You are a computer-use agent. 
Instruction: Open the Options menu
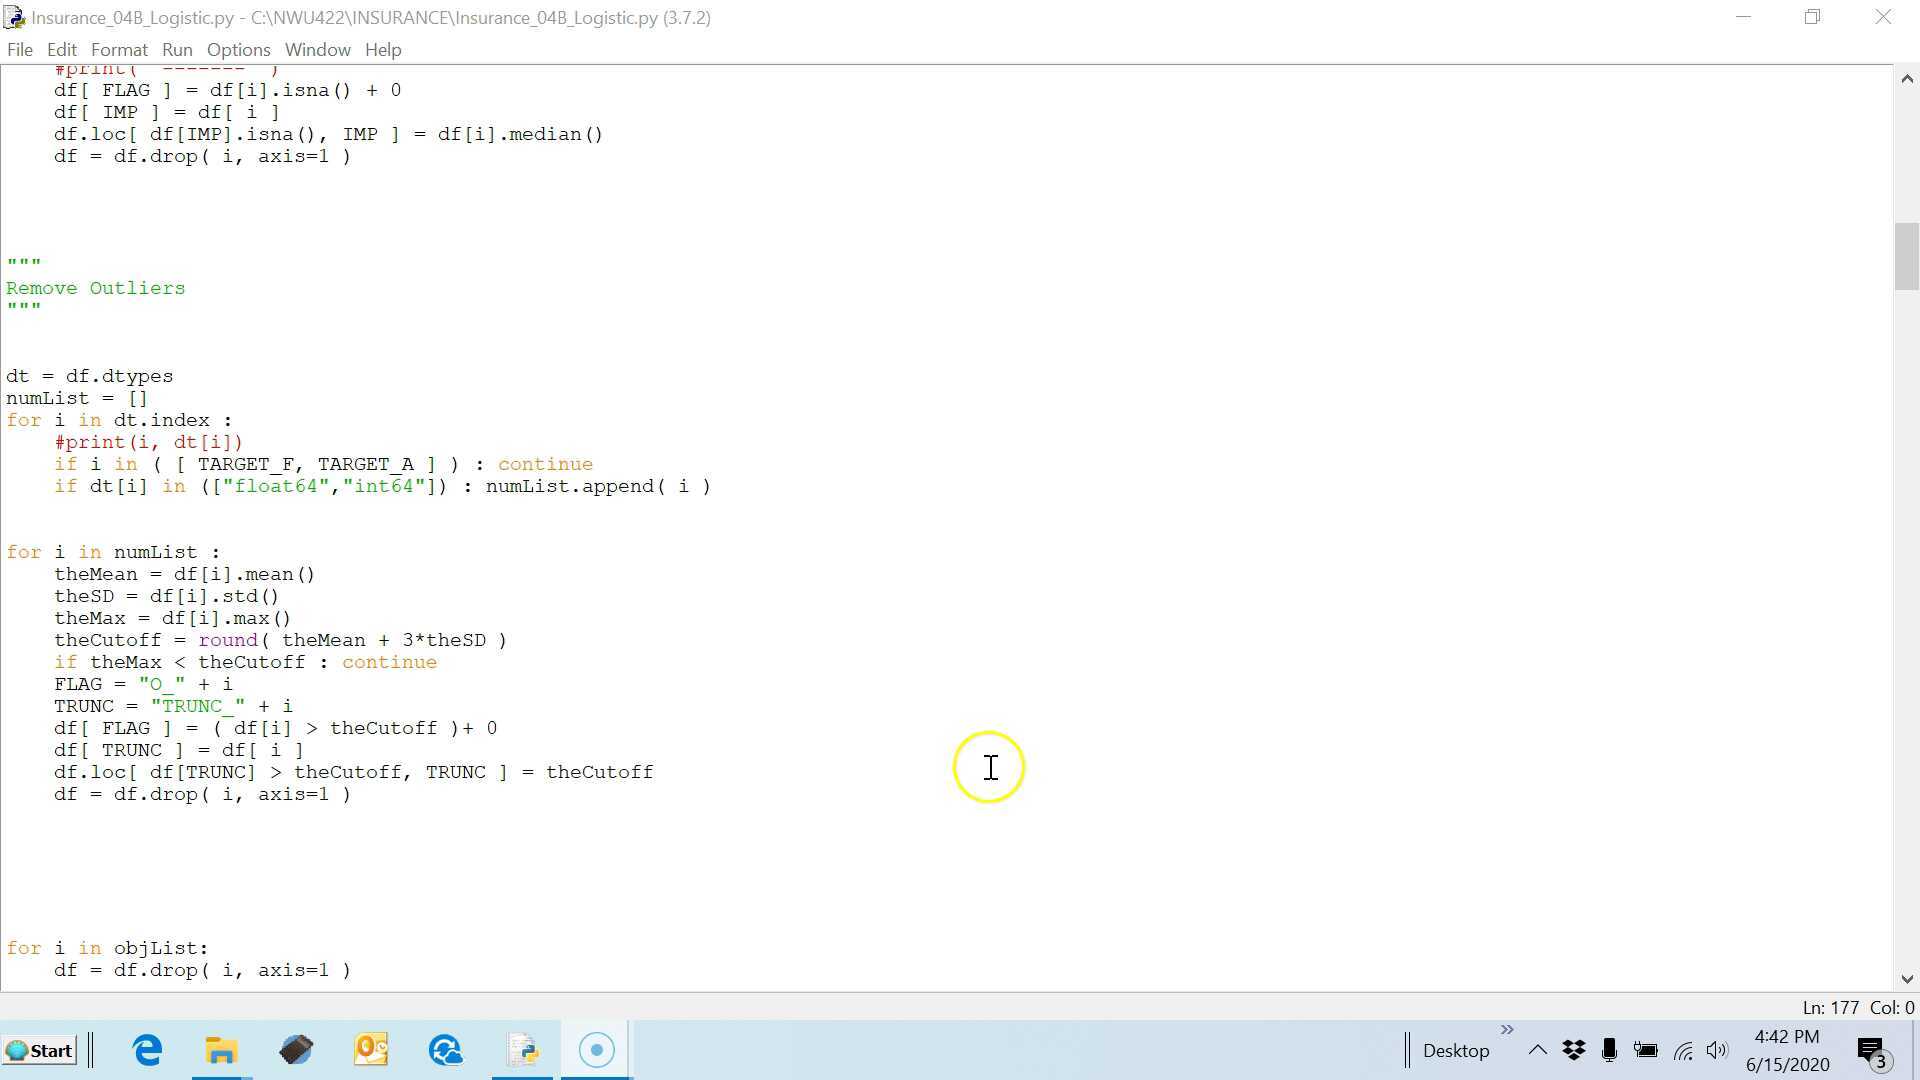[x=238, y=50]
